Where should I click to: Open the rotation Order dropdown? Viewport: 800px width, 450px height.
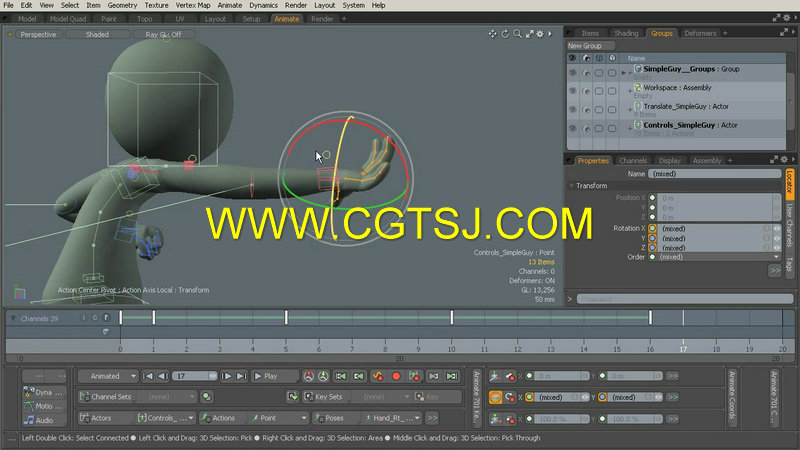719,257
